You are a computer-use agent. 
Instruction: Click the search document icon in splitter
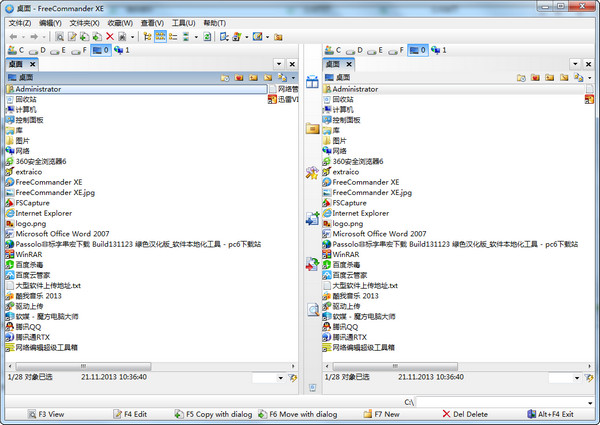point(313,309)
